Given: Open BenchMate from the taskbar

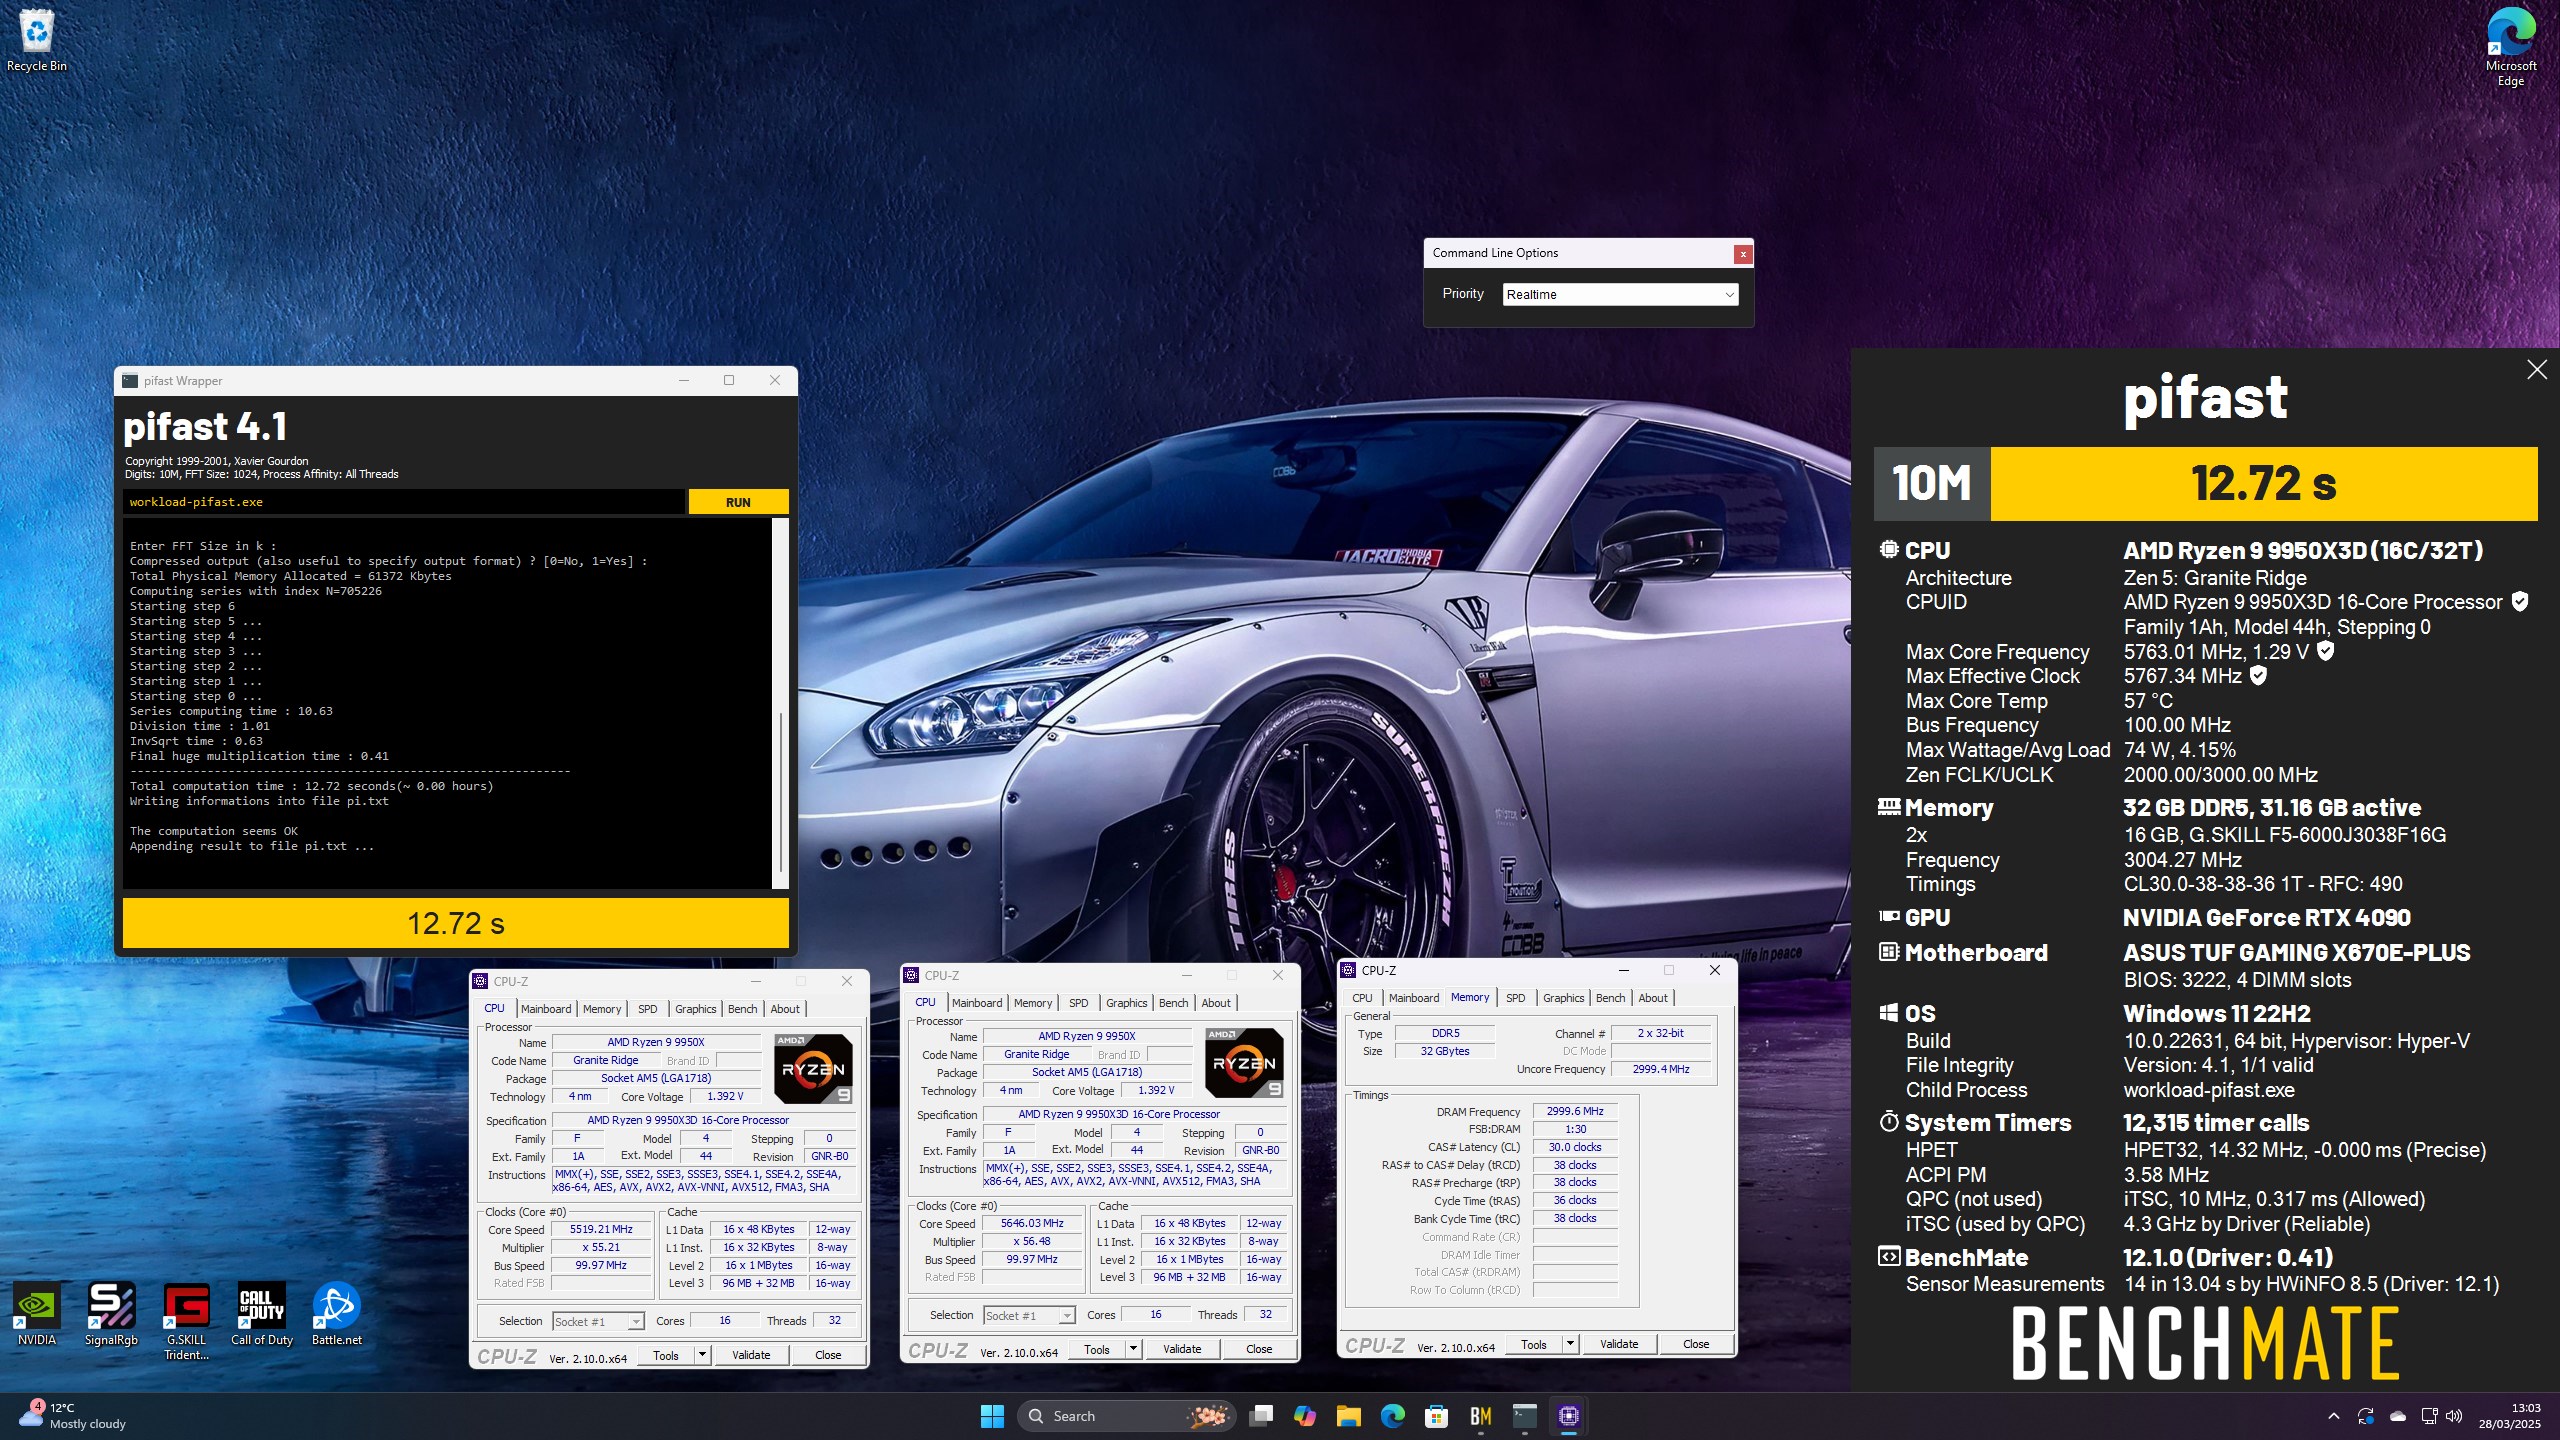Looking at the screenshot, I should pos(1480,1416).
